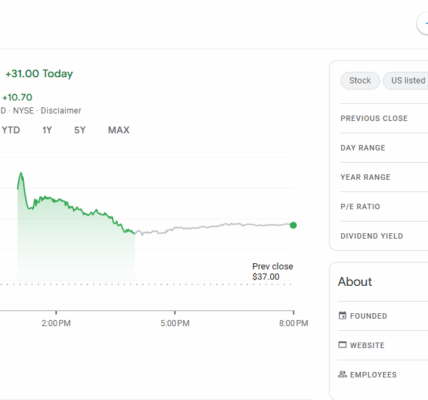Click the US listed tag chip
428x400 pixels.
(406, 81)
